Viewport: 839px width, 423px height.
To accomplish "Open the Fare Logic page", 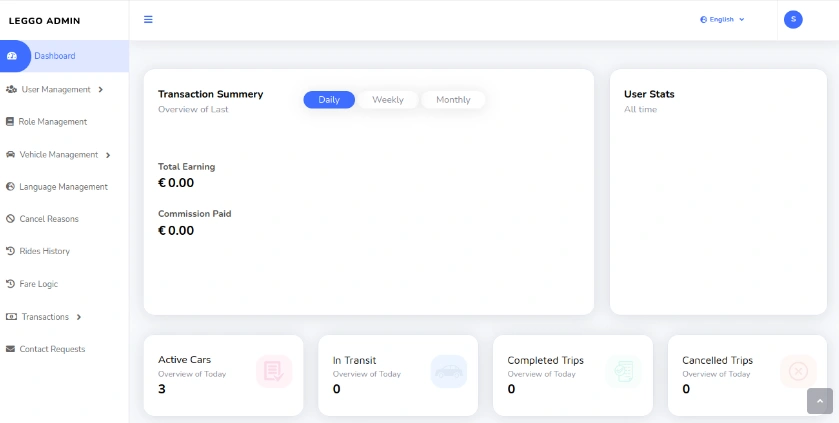I will 38,284.
